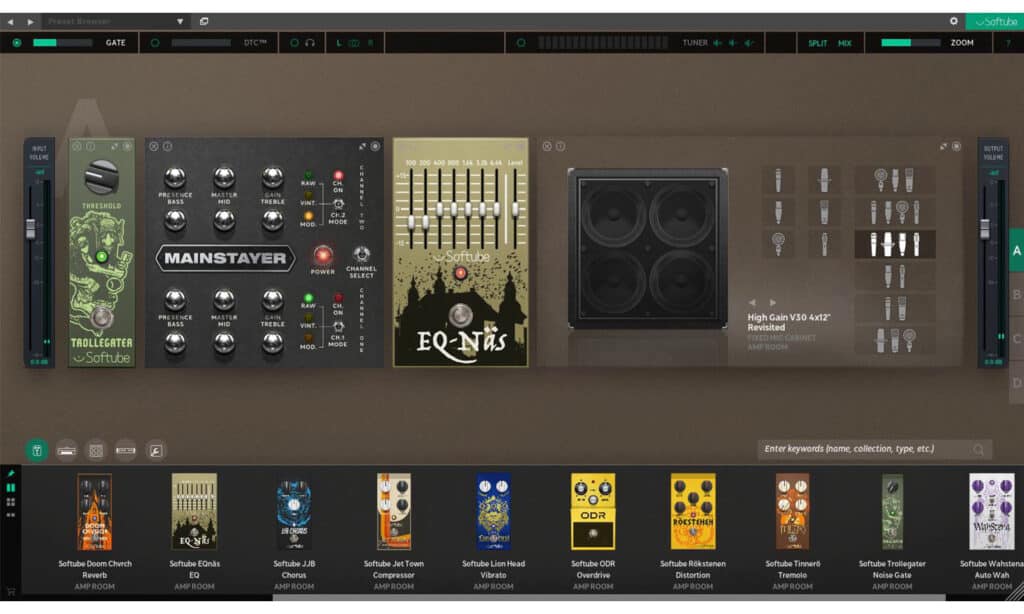Select the highlighted four-microphone setup
1024x614 pixels.
pyautogui.click(x=895, y=244)
